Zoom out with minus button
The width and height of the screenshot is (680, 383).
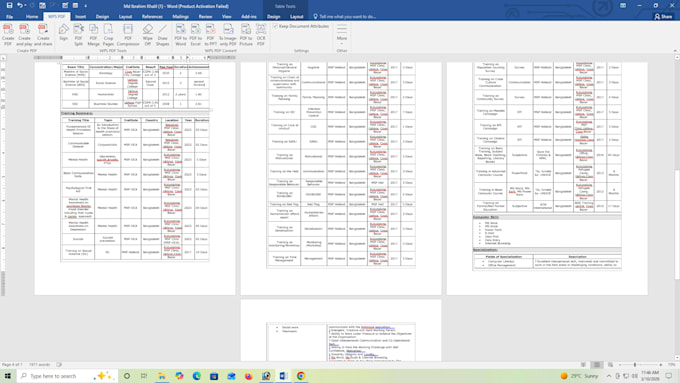(620, 365)
